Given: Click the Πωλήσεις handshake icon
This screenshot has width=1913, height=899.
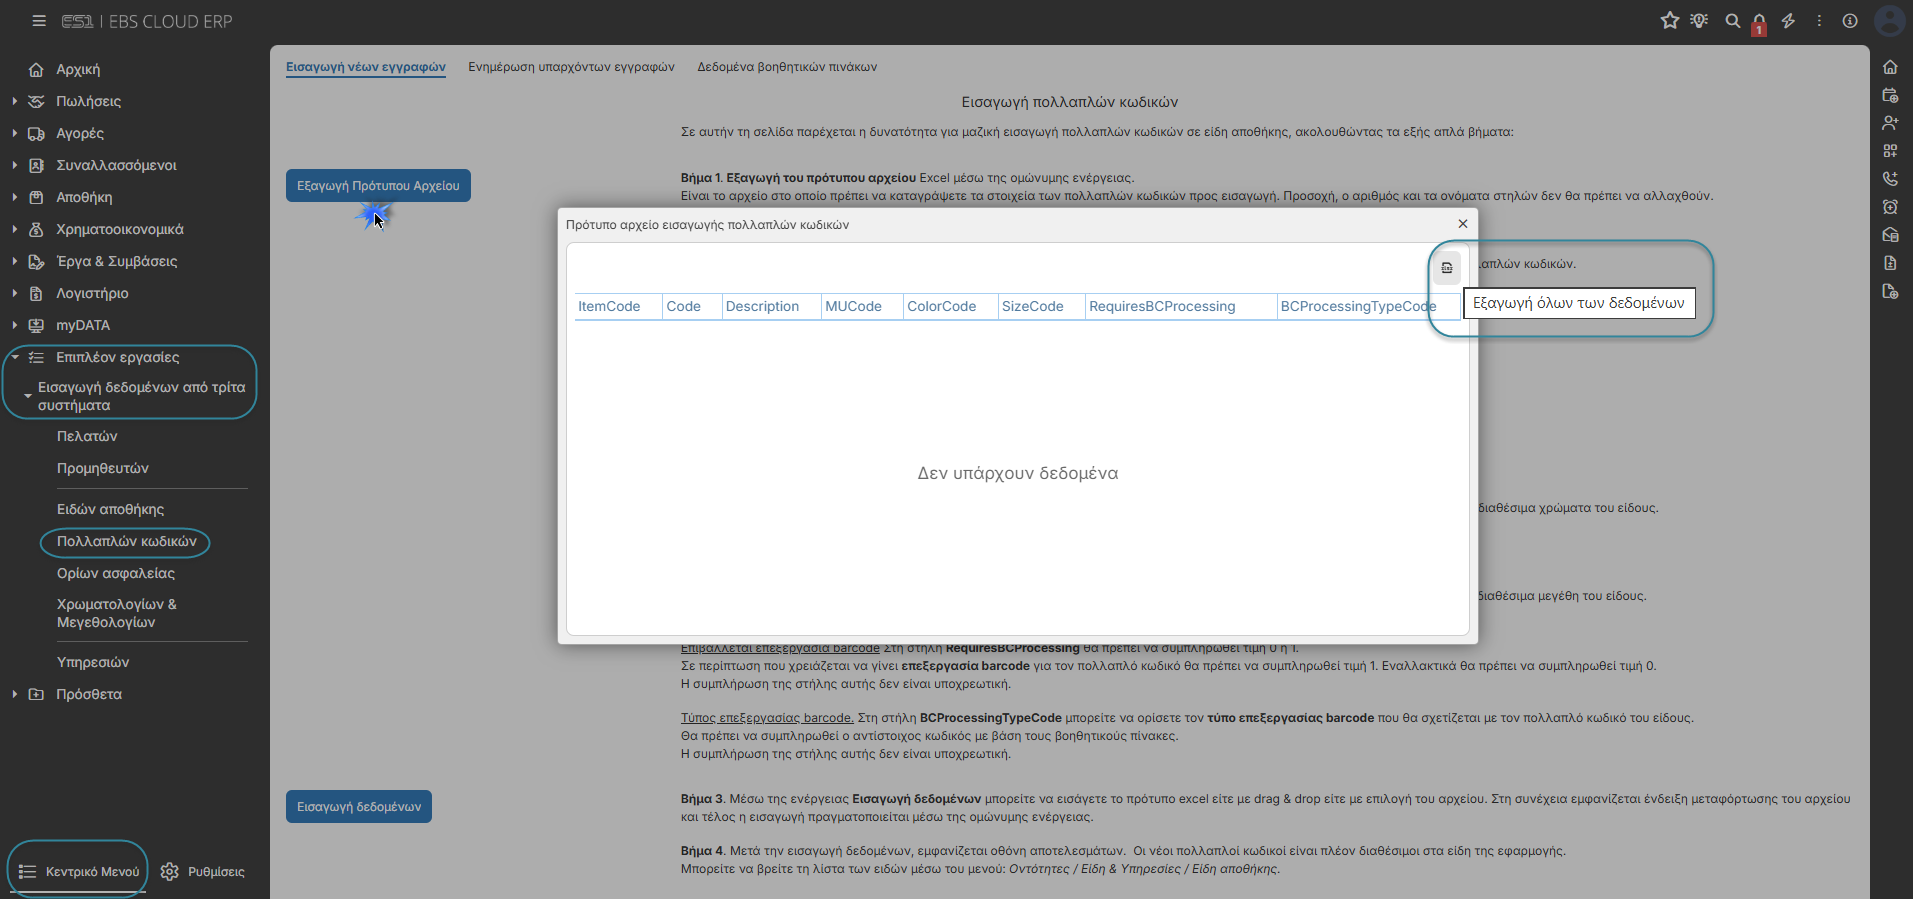Looking at the screenshot, I should [x=36, y=101].
